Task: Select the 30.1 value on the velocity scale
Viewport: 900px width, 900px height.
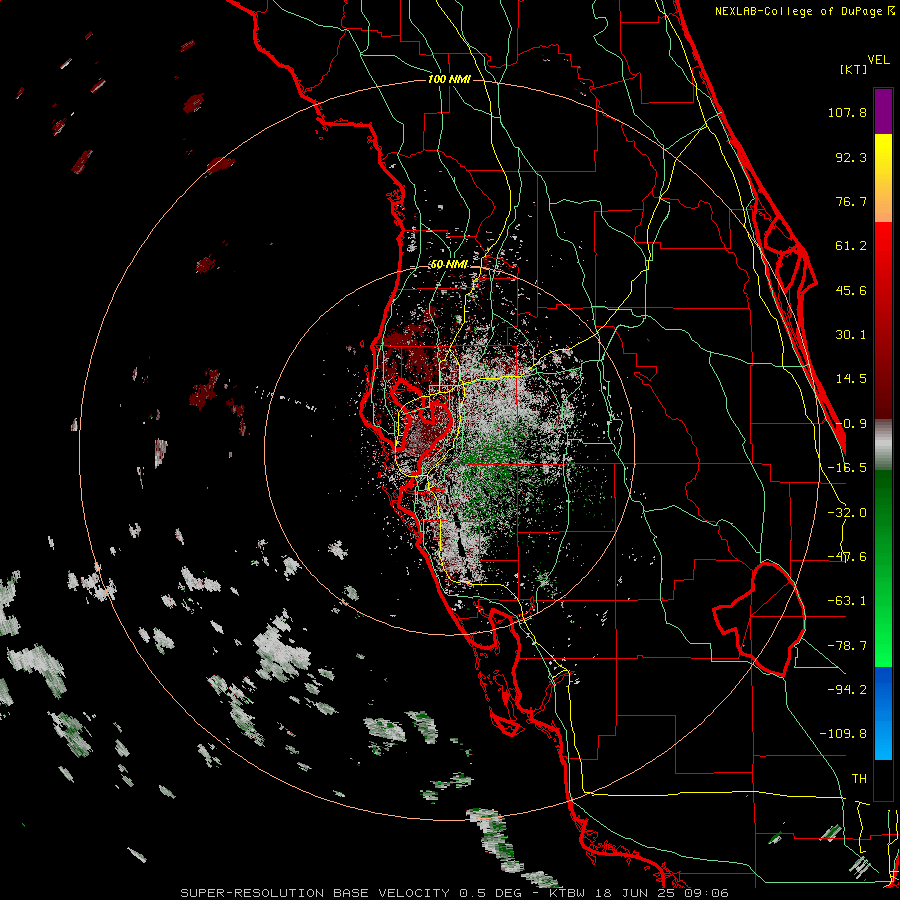Action: pyautogui.click(x=851, y=335)
